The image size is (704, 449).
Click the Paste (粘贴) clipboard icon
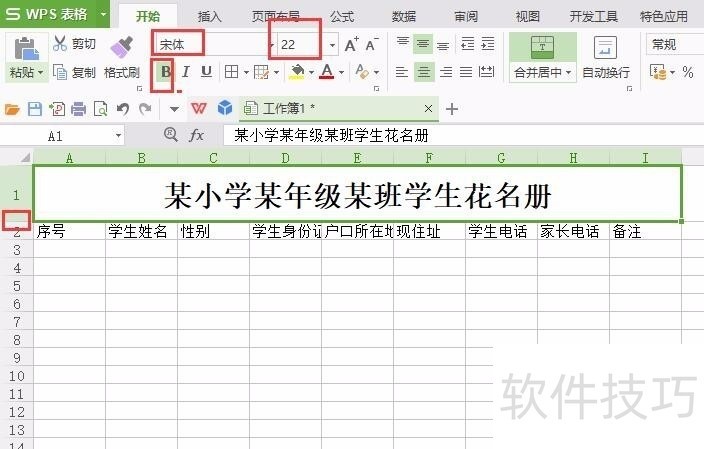[26, 48]
